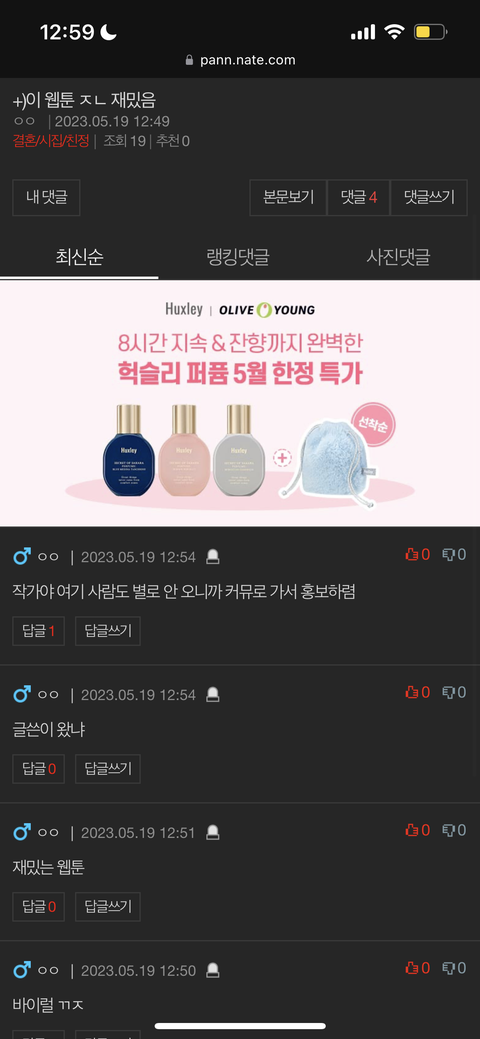This screenshot has height=1039, width=480.
Task: Tap the siren report icon on 12:51 comment
Action: [x=212, y=832]
